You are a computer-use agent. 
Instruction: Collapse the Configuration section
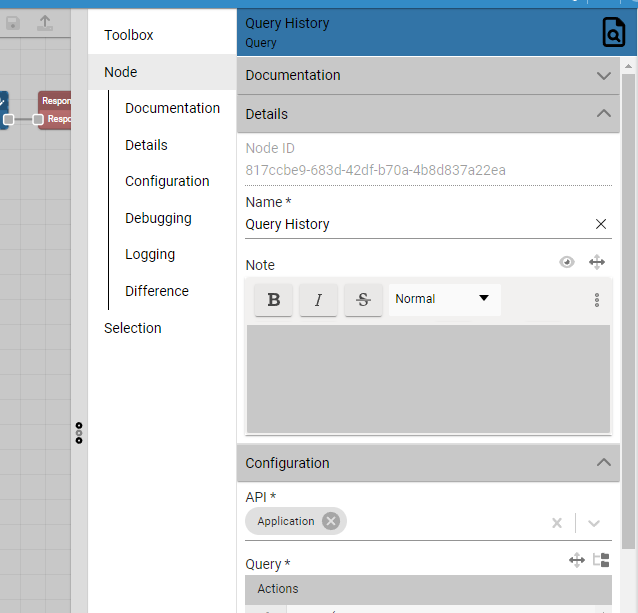603,463
